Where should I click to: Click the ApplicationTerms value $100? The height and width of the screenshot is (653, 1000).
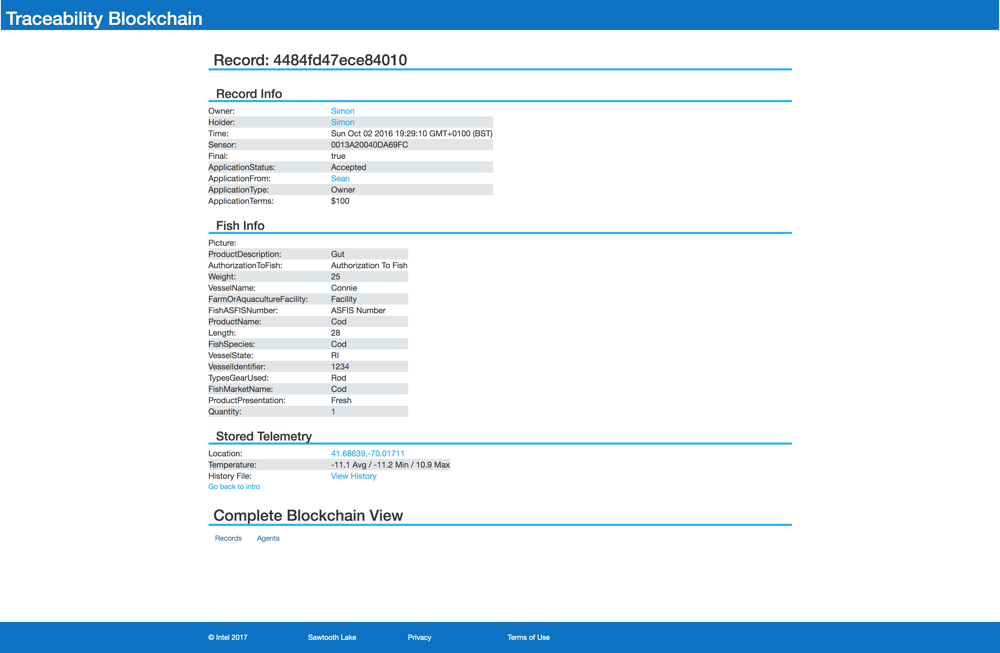coord(340,202)
